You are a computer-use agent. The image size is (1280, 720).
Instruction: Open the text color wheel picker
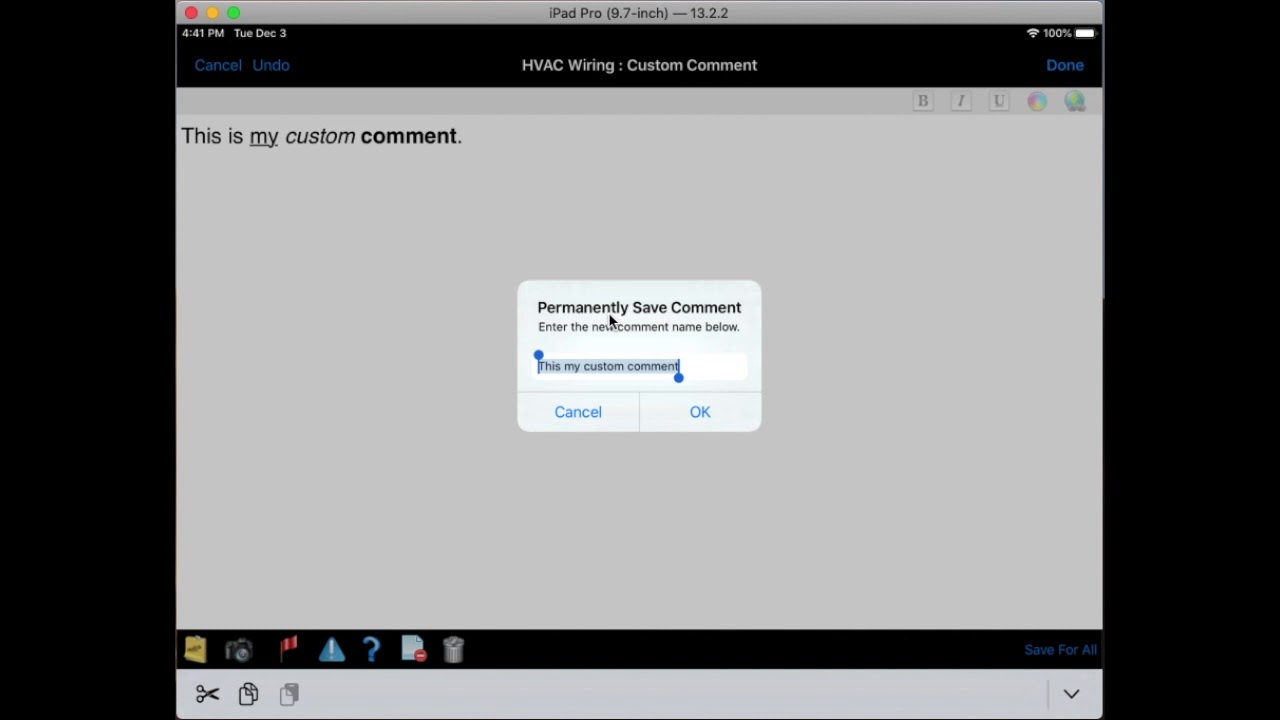pos(1037,101)
